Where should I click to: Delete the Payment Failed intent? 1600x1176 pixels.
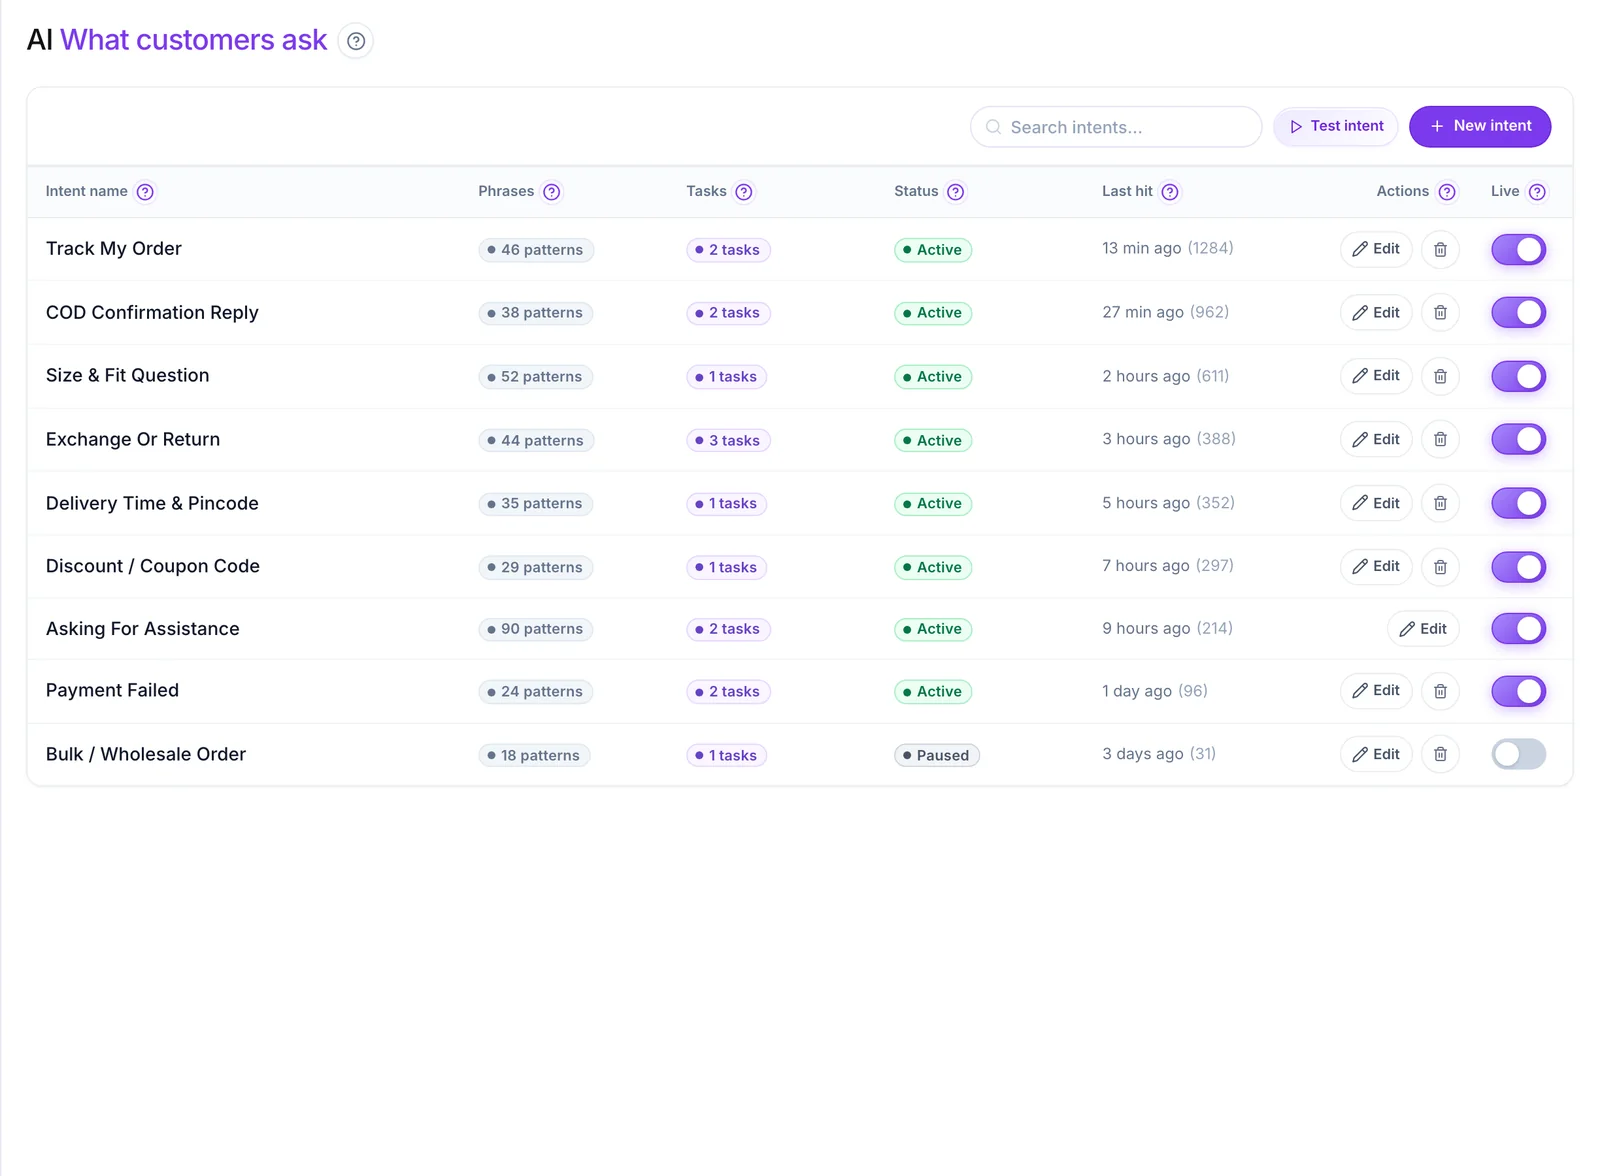click(x=1440, y=691)
